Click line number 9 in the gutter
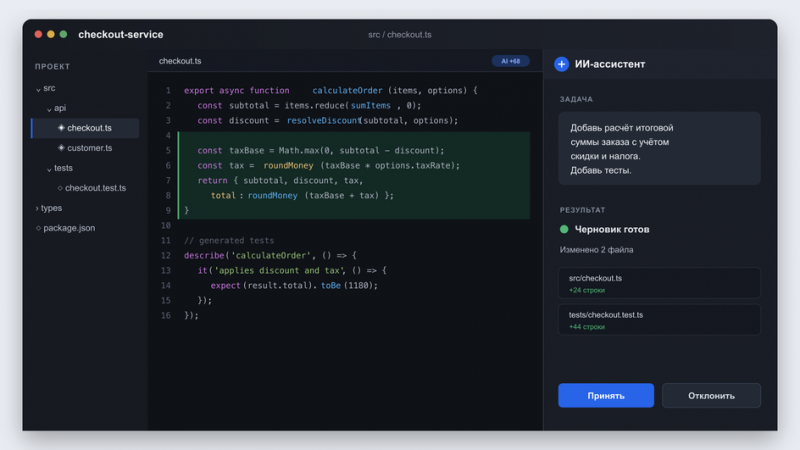Image resolution: width=800 pixels, height=450 pixels. (x=168, y=211)
